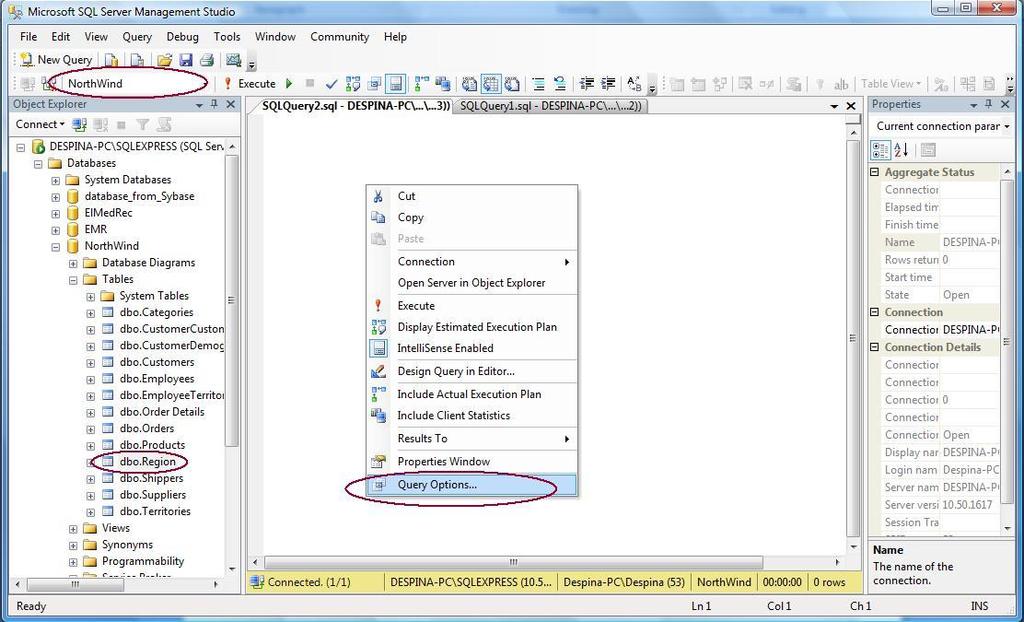Toggle IntelliSense Enabled in the context menu
The image size is (1024, 622).
[472, 348]
